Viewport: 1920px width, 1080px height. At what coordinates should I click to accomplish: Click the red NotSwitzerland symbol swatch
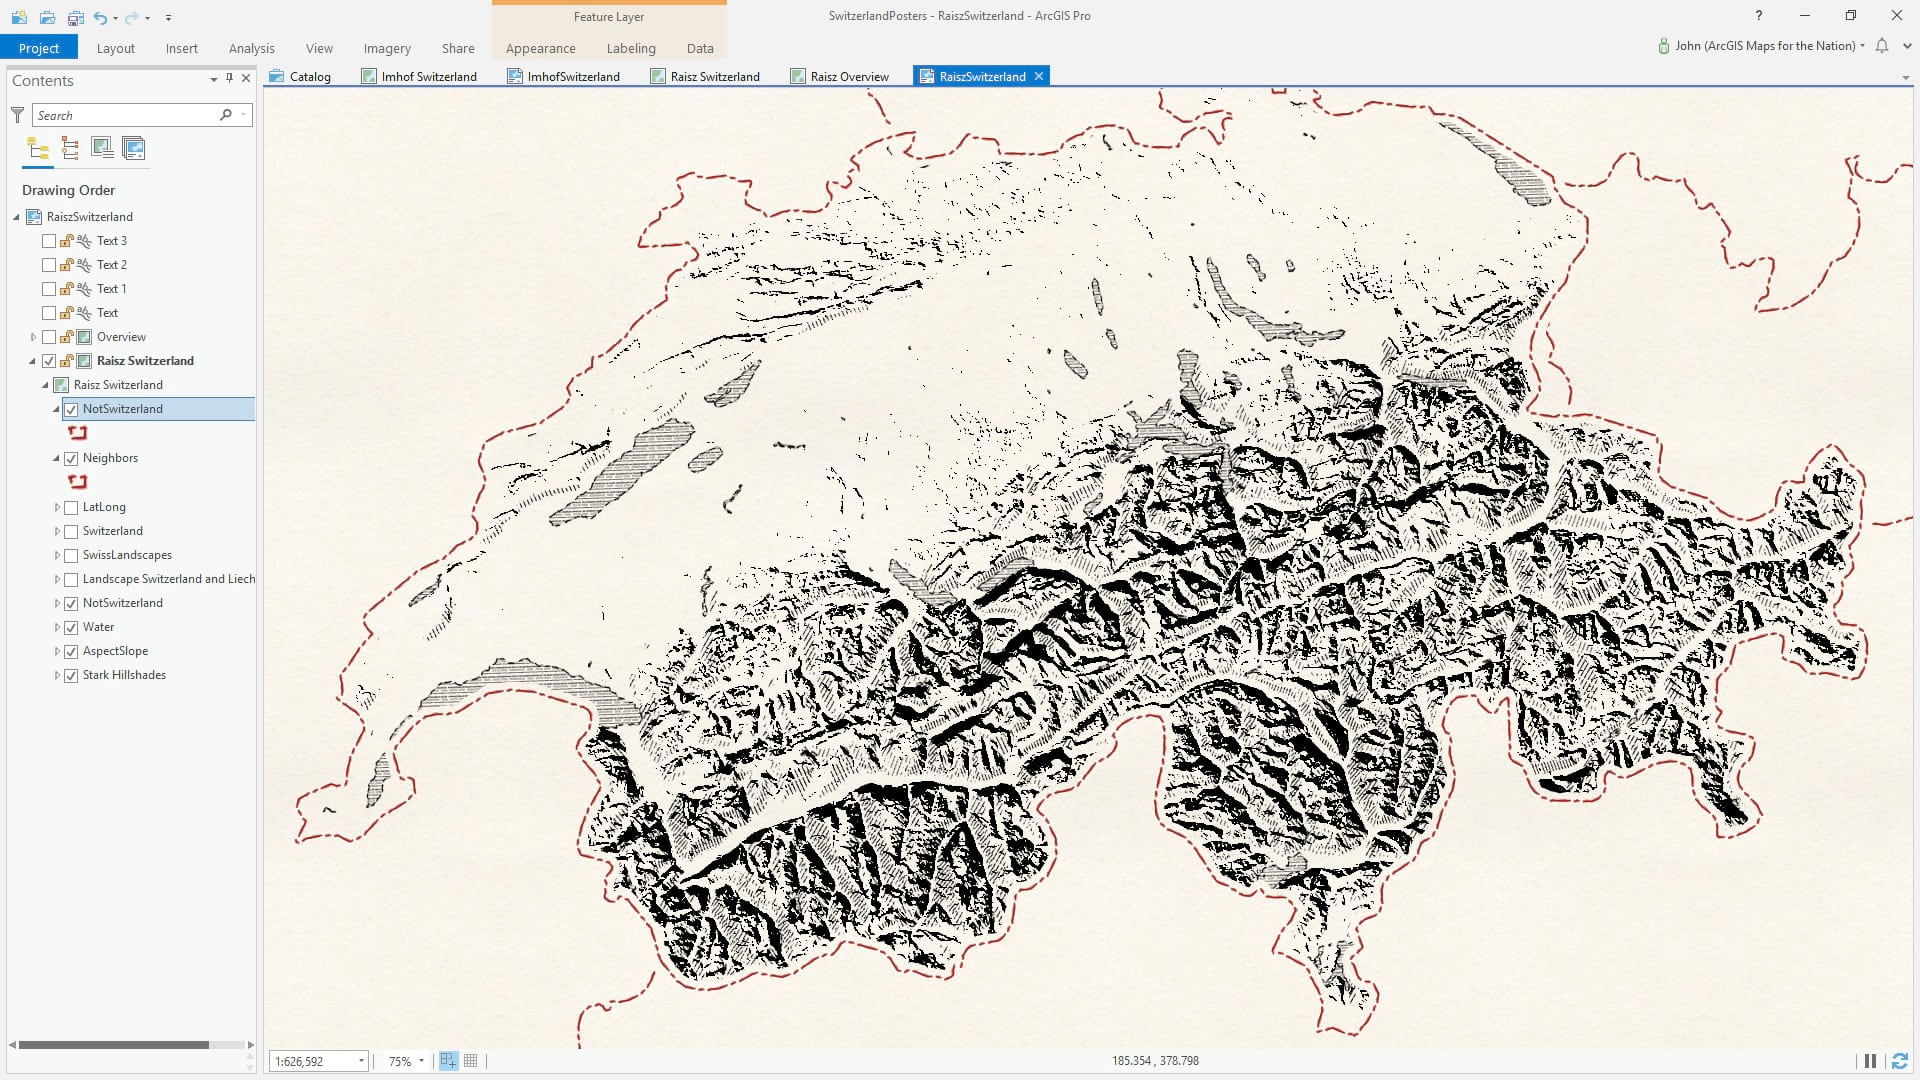[78, 433]
